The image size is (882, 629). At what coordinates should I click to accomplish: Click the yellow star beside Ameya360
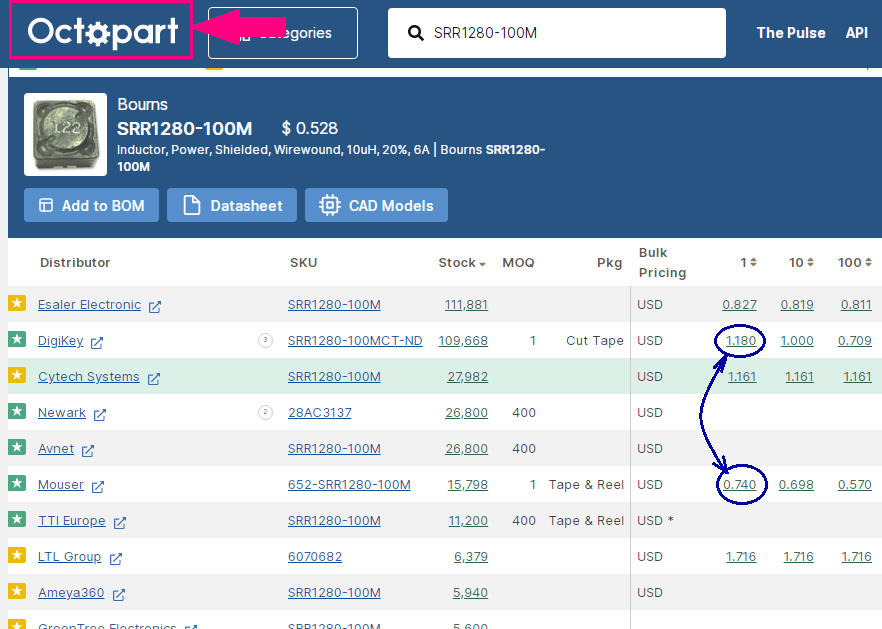point(17,591)
